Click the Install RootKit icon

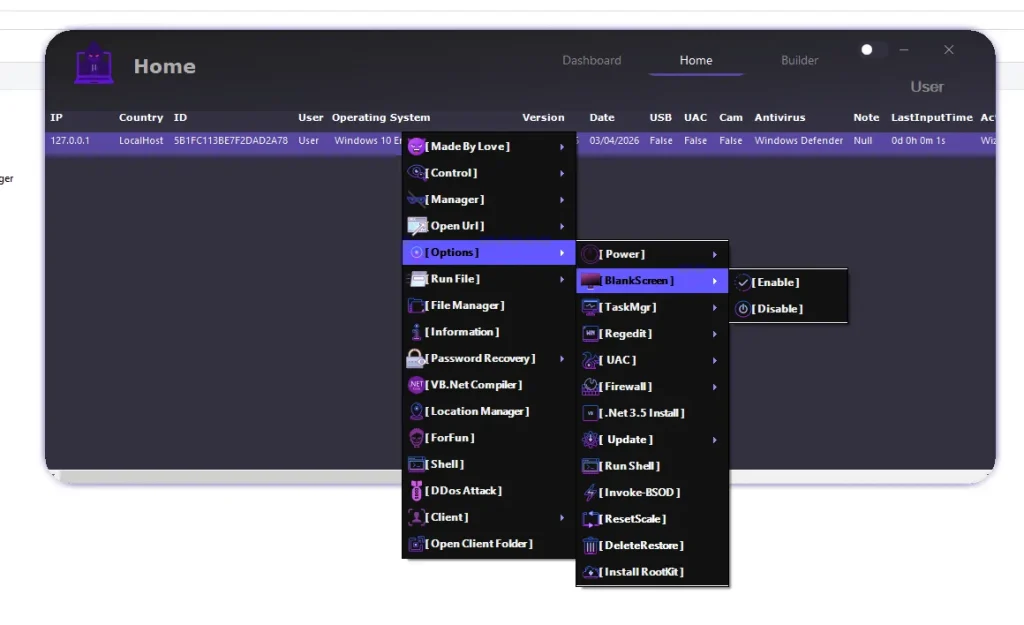click(x=590, y=571)
